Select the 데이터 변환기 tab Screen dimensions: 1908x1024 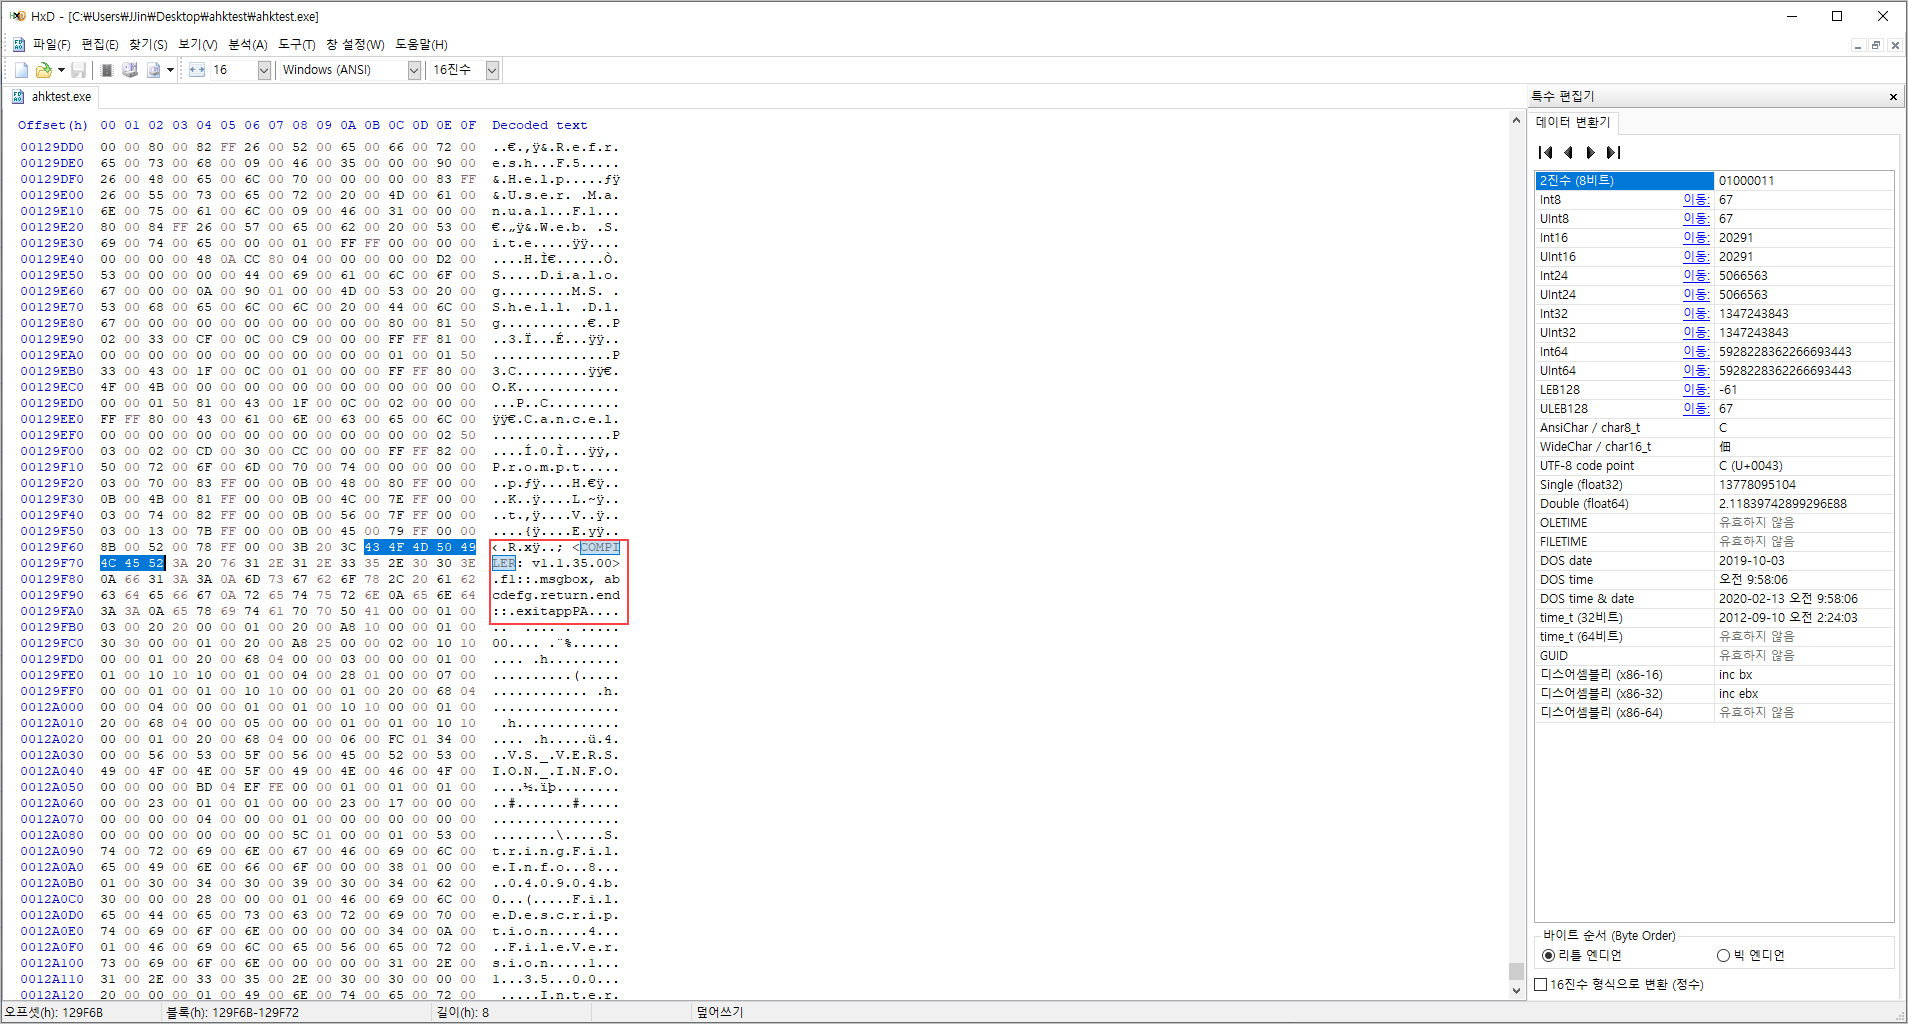tap(1573, 122)
